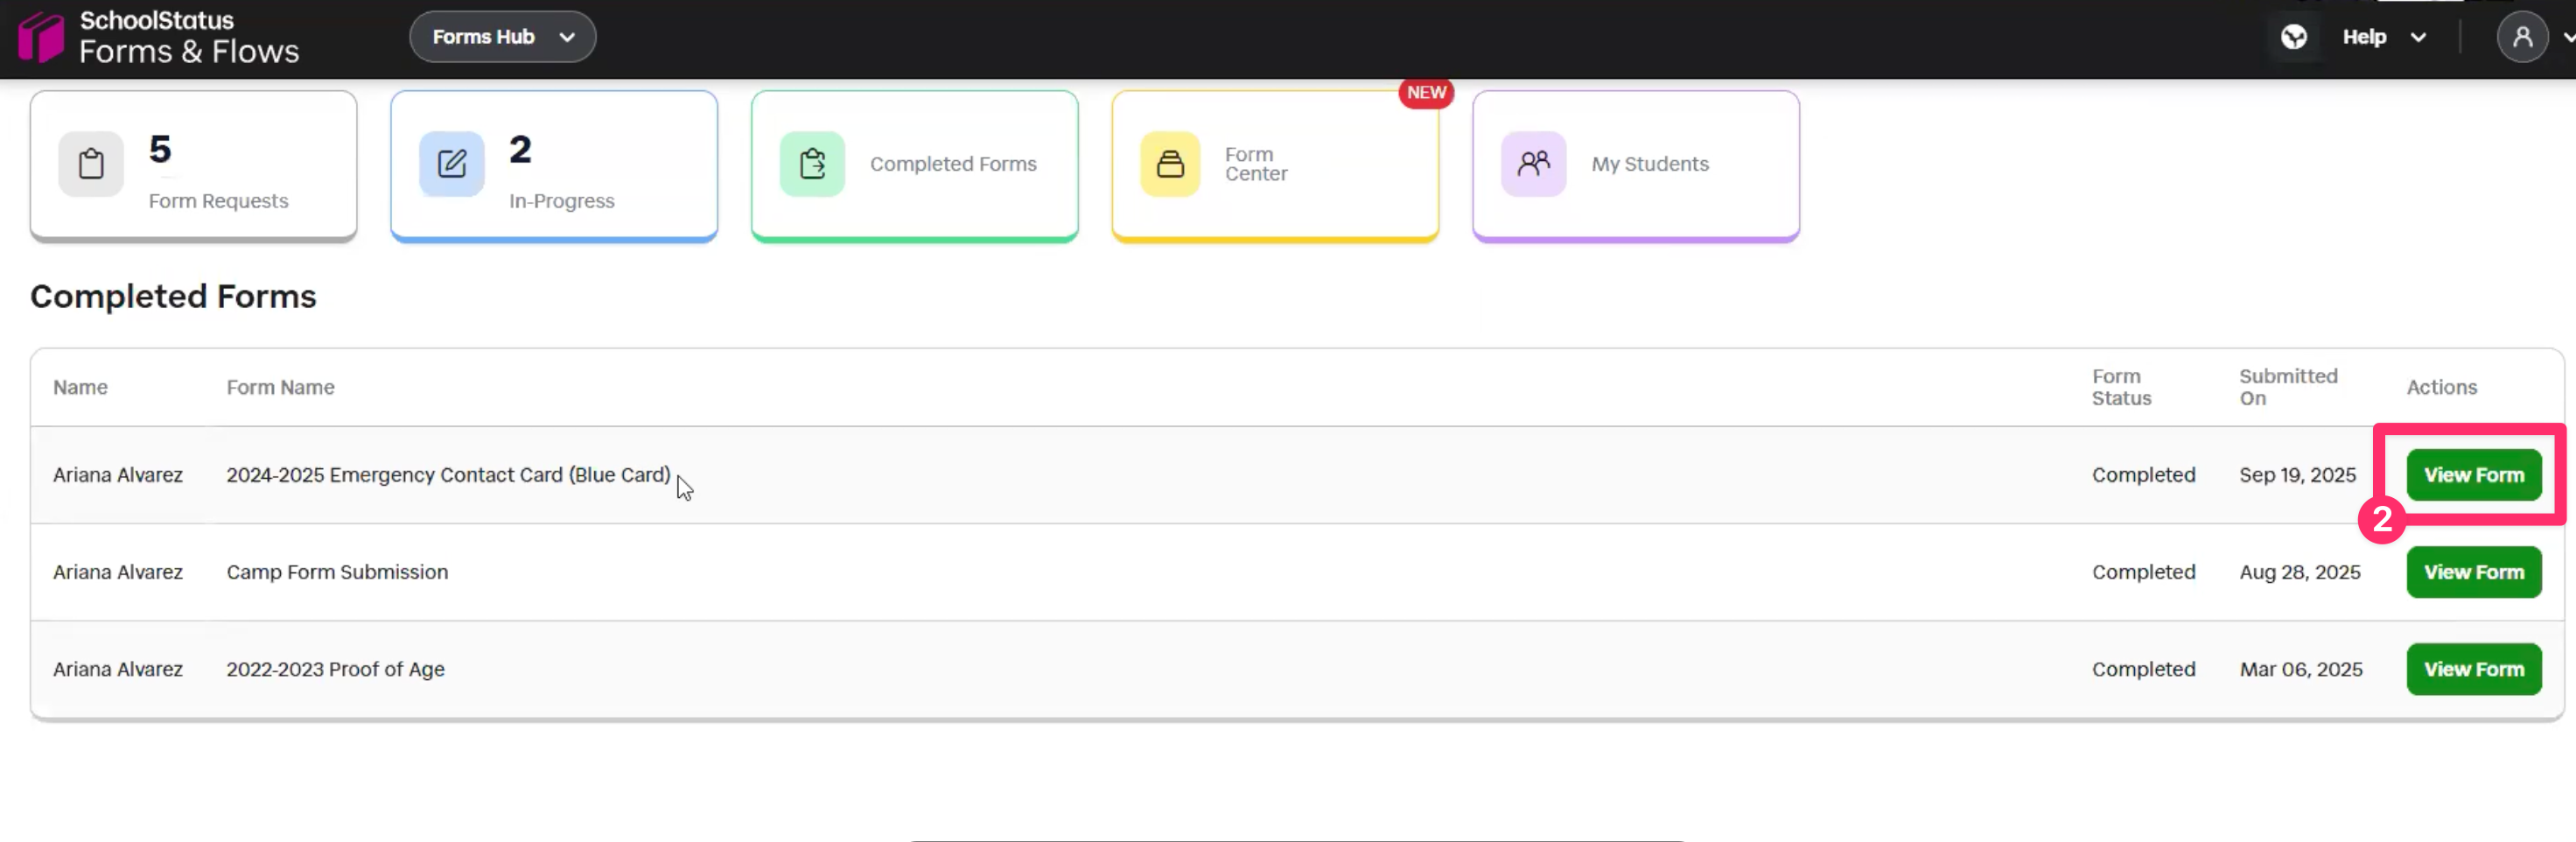
Task: Select the Completed Forms card icon
Action: [x=811, y=164]
